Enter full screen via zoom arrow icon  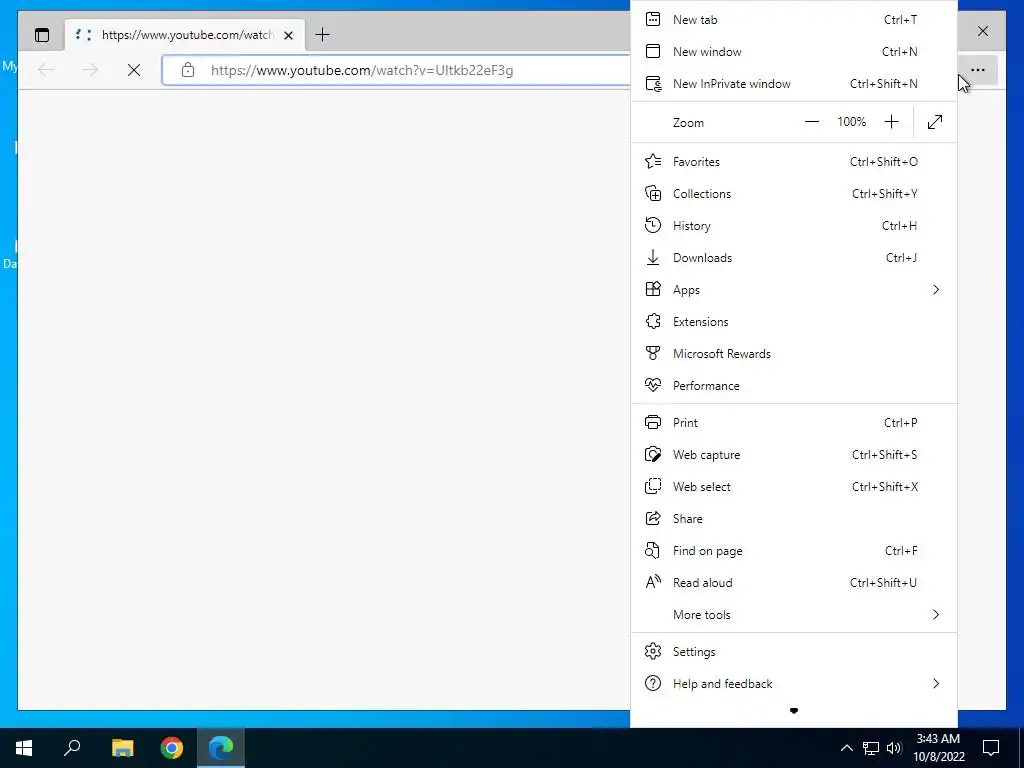[935, 122]
